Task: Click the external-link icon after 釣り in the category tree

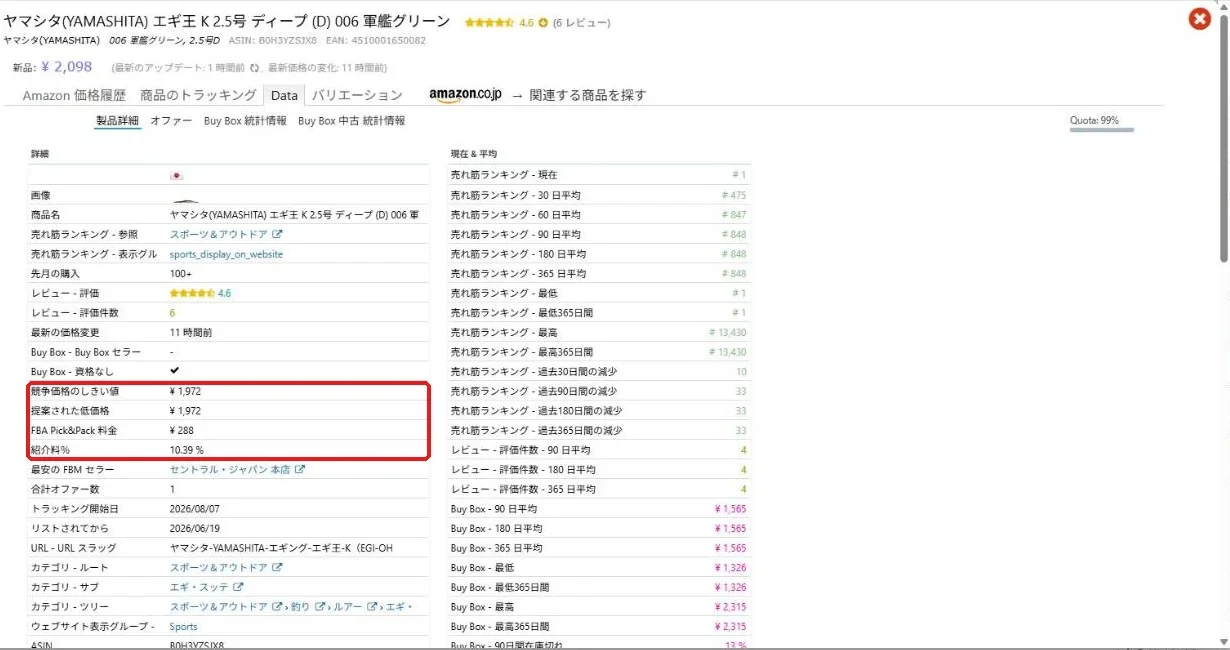Action: tap(321, 606)
